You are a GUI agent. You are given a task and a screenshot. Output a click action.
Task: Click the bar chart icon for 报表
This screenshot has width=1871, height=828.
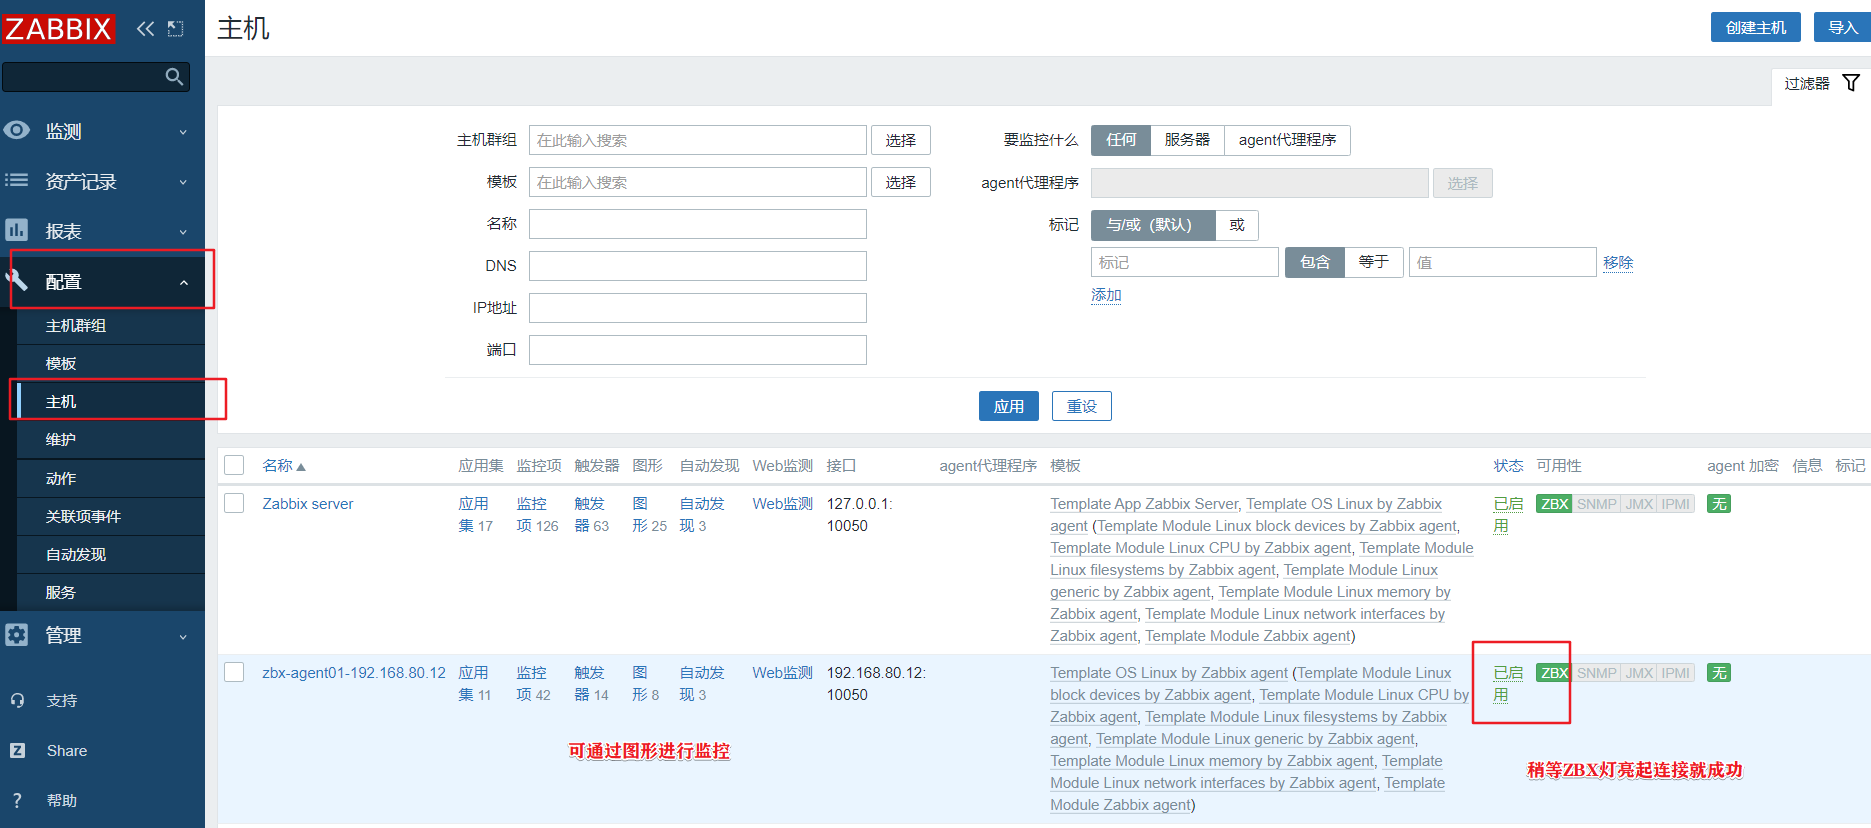(x=17, y=230)
